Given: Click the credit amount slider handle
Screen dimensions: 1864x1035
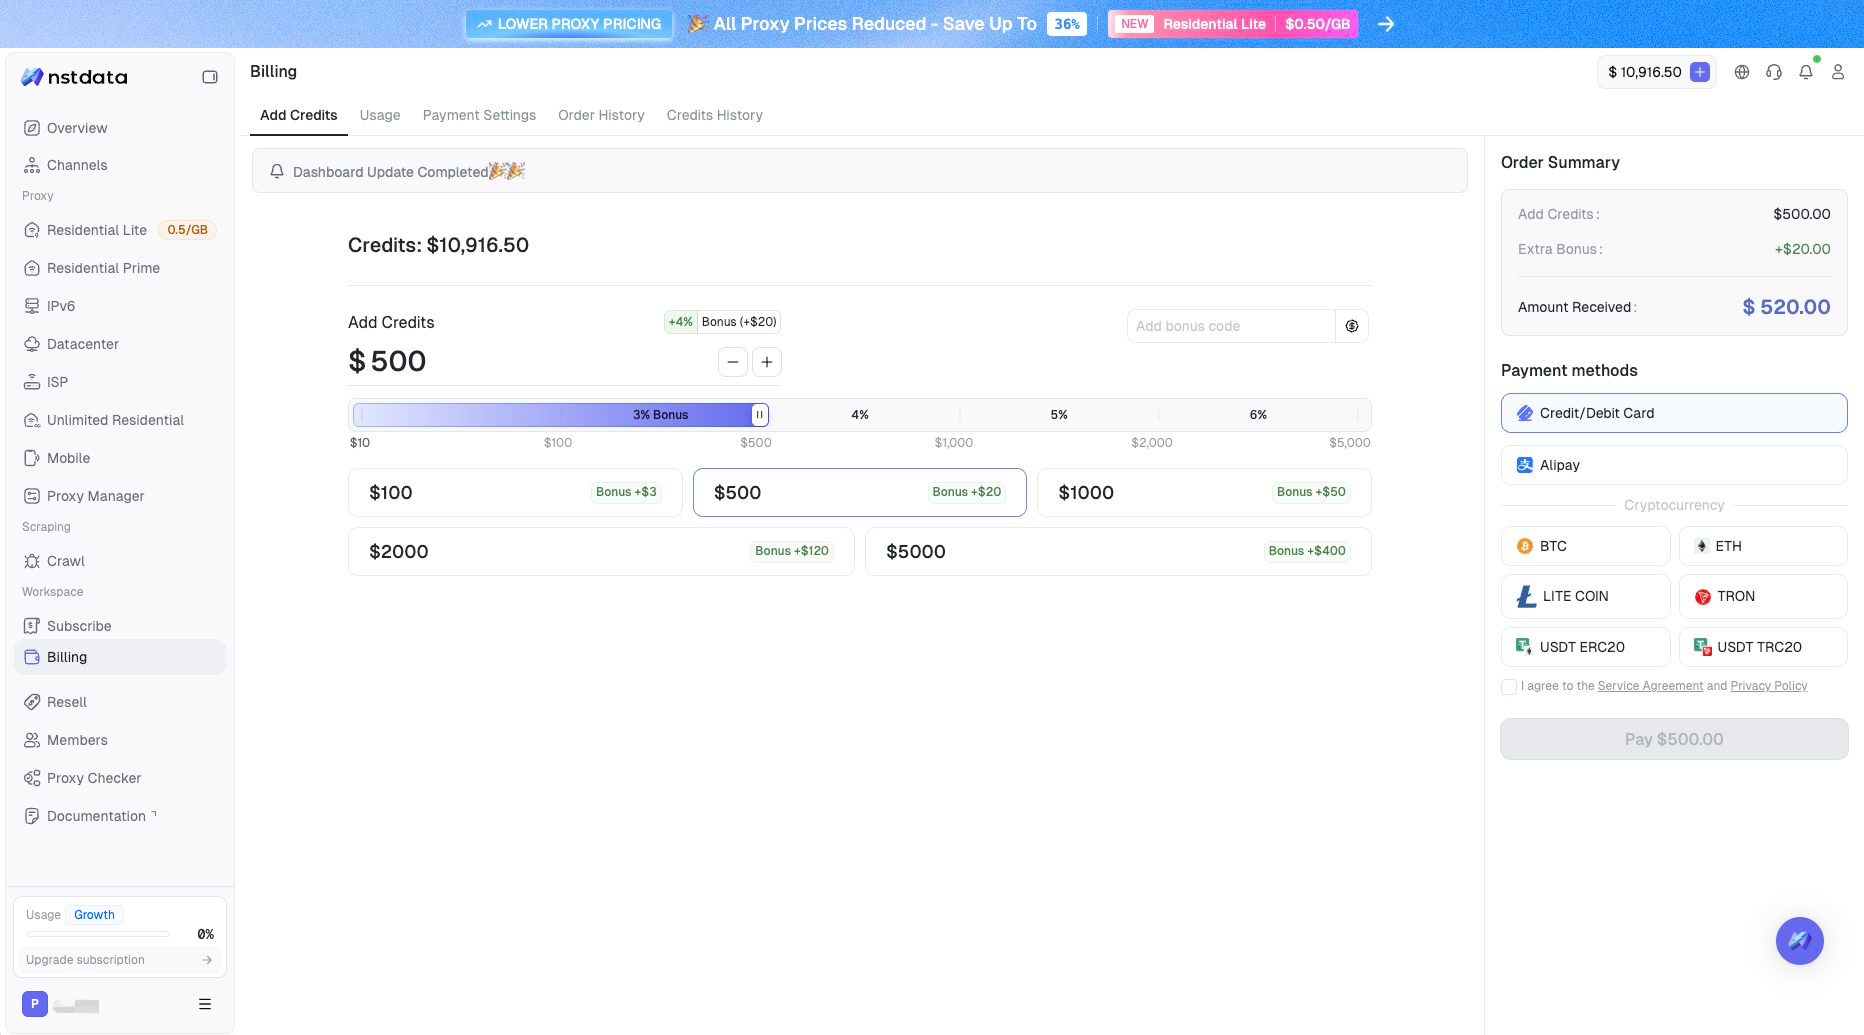Looking at the screenshot, I should [760, 415].
